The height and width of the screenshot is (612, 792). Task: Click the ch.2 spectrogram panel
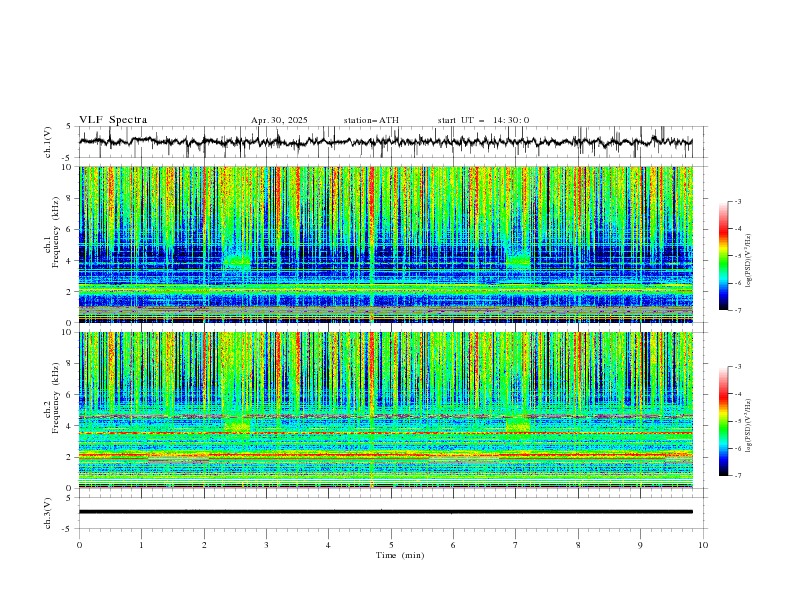click(x=385, y=410)
